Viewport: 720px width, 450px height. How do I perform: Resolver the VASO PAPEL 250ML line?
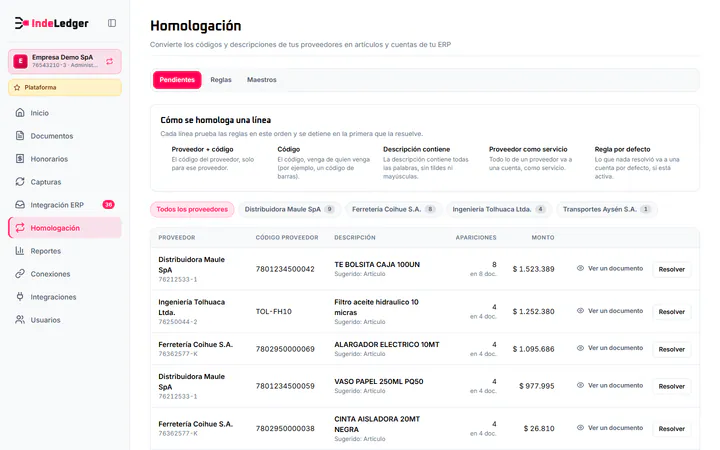coord(671,386)
